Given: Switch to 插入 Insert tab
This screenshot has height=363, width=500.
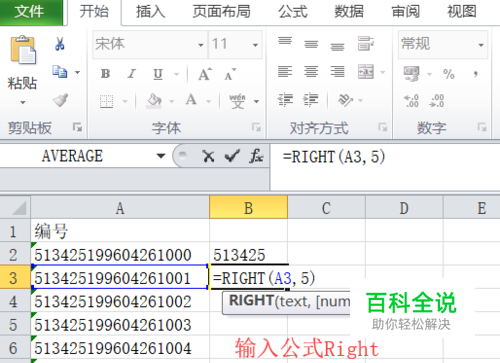Looking at the screenshot, I should 150,12.
